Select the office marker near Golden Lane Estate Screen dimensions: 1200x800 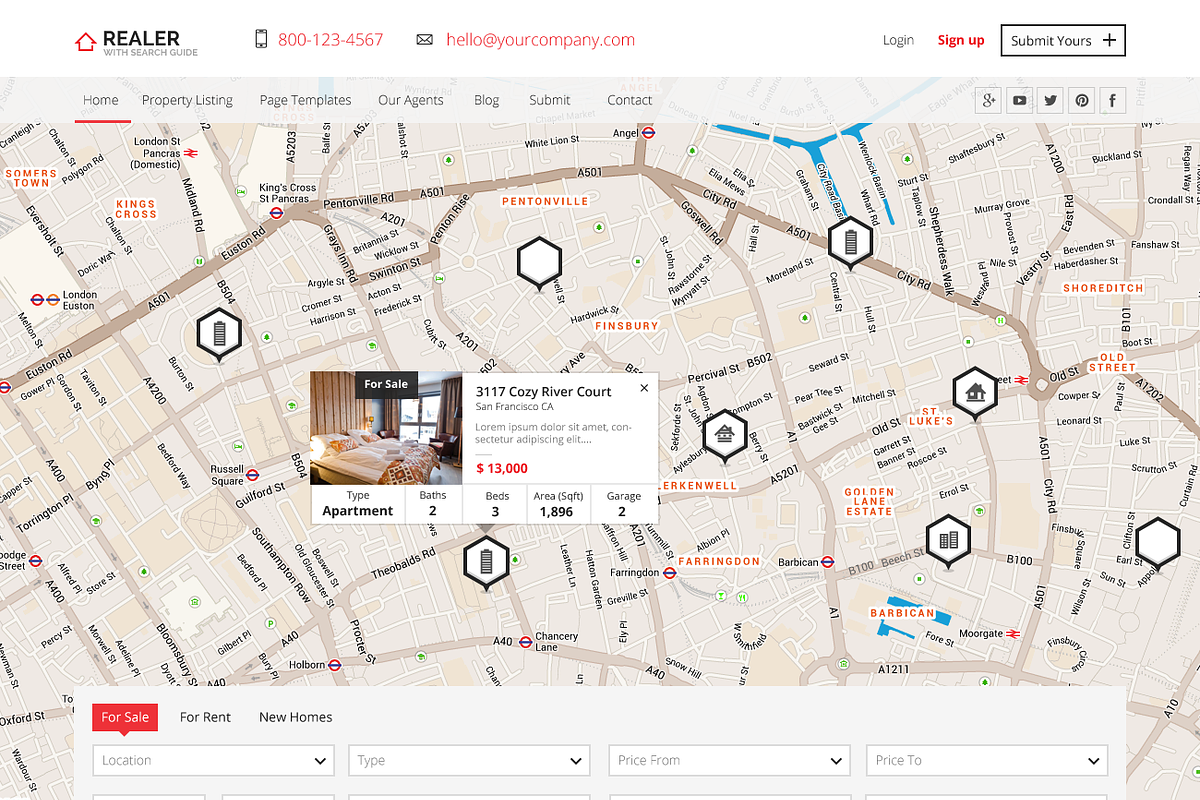(948, 541)
